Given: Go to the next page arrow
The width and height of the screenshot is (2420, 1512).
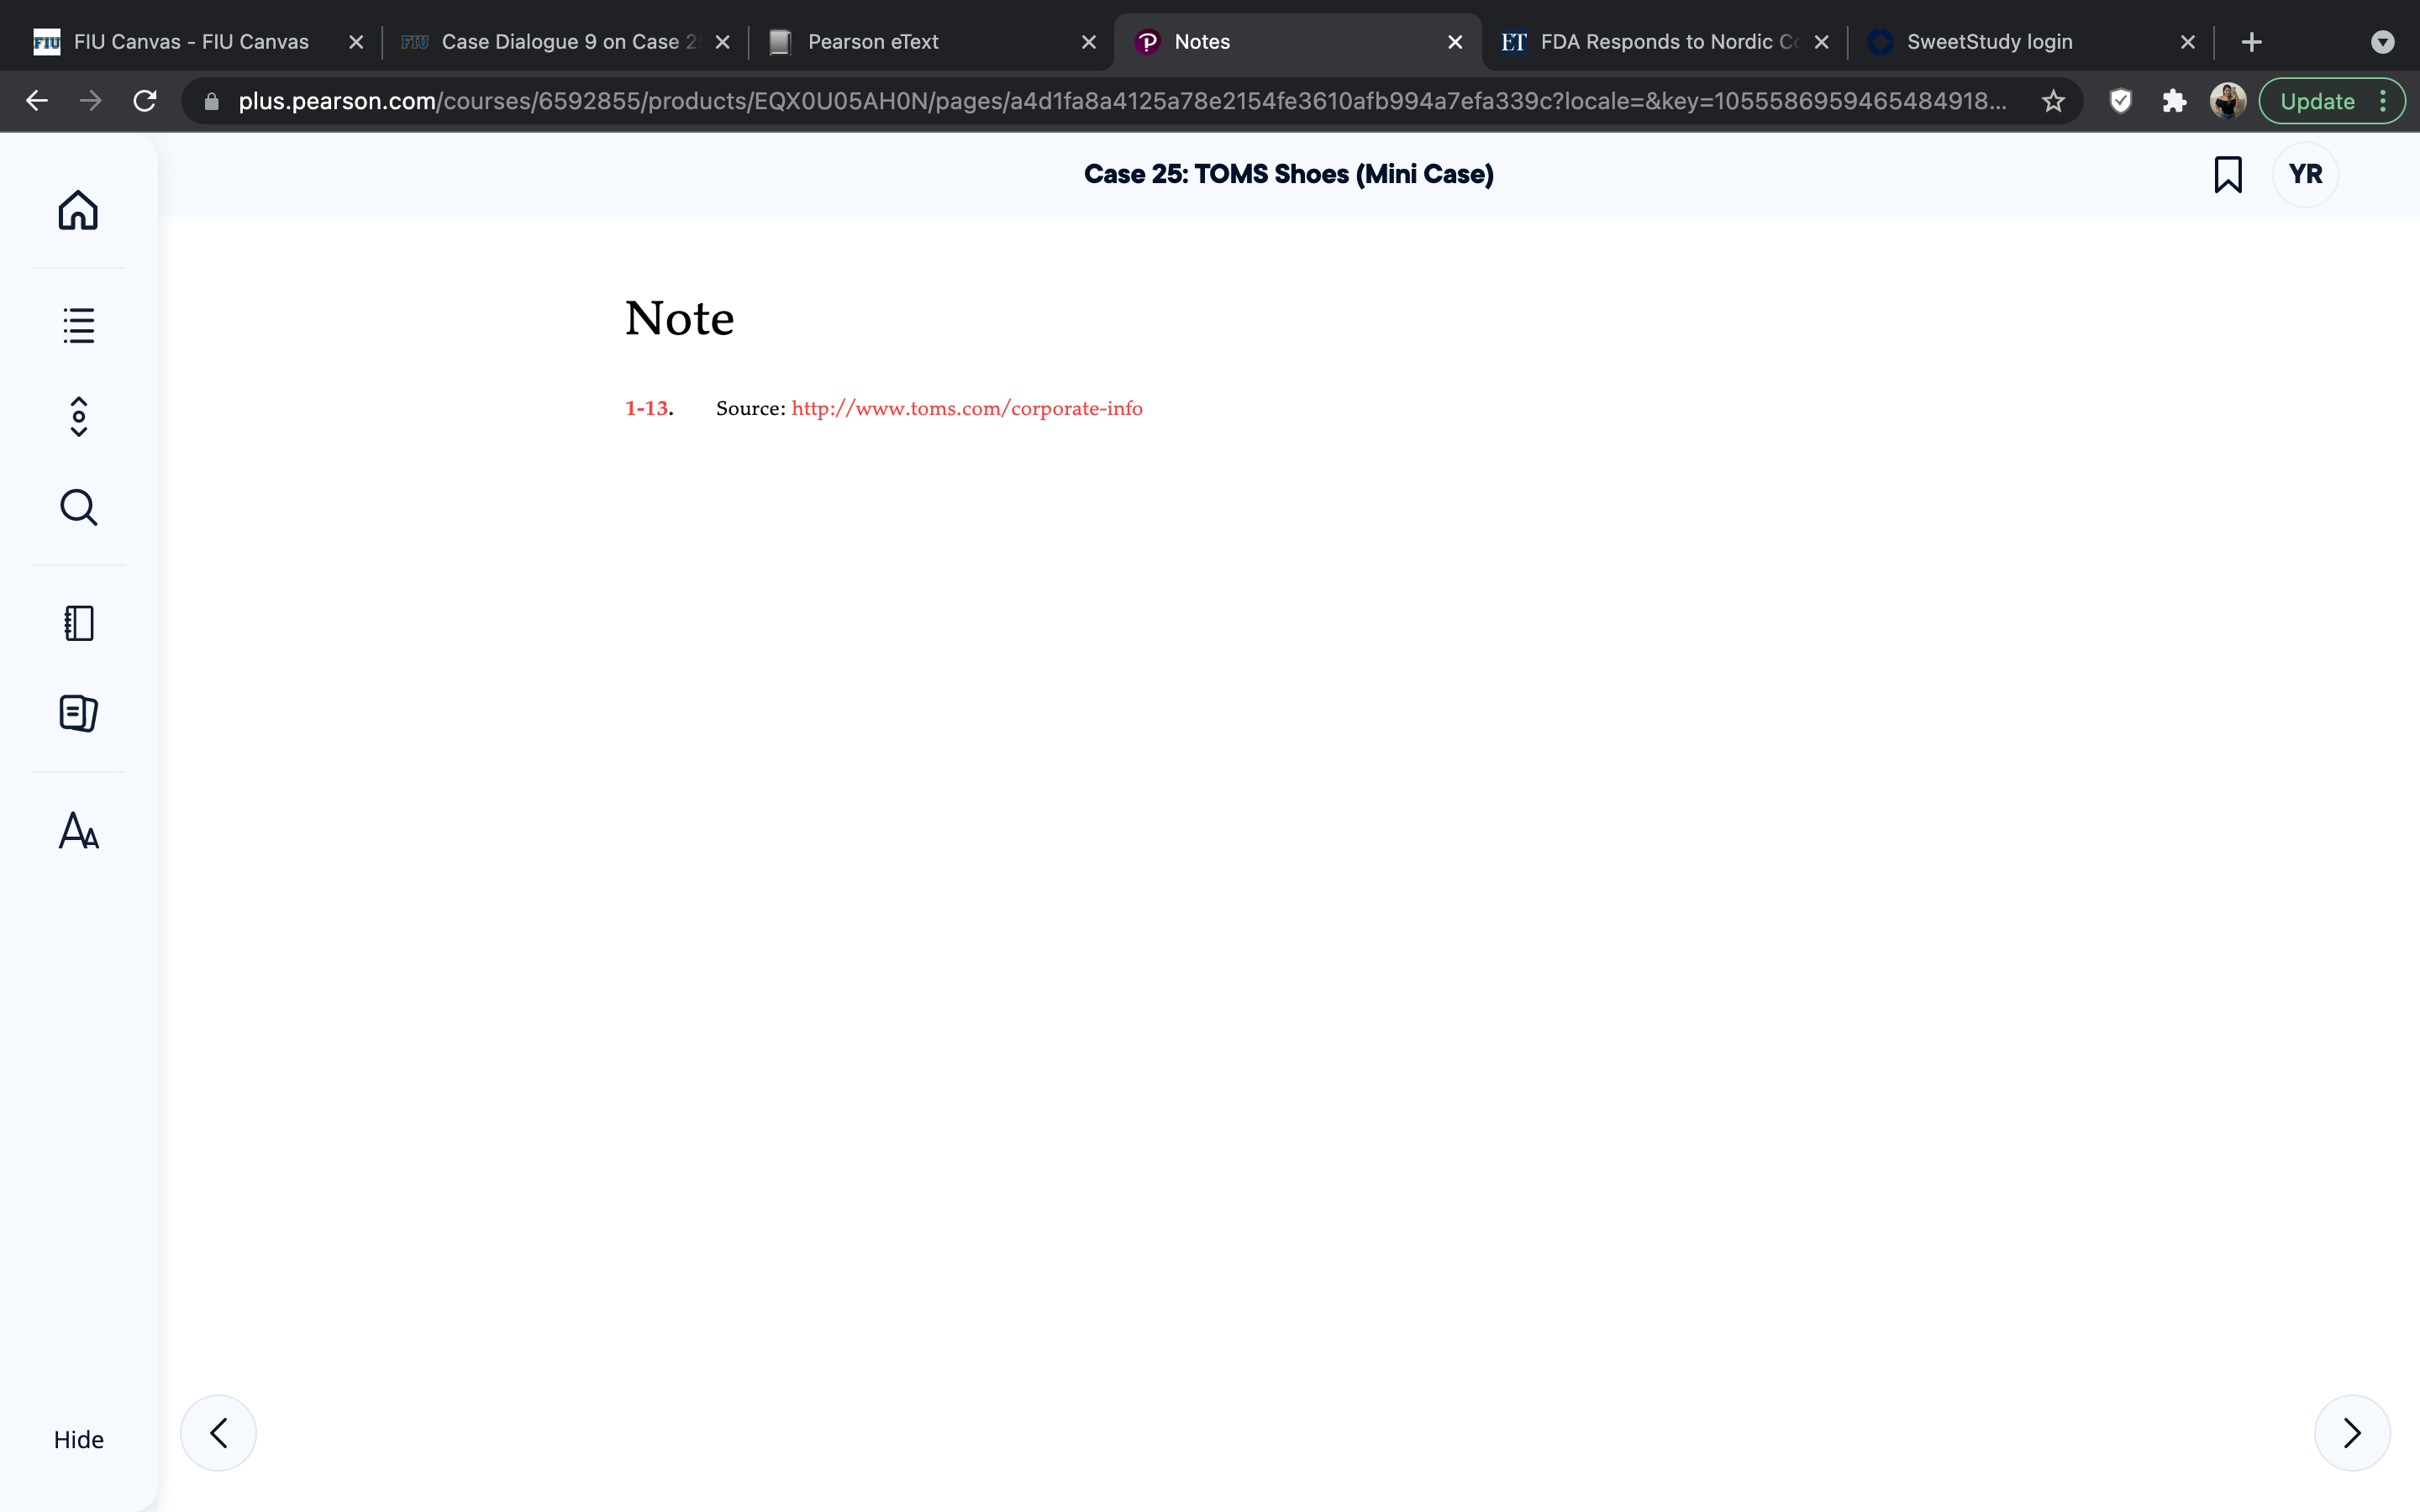Looking at the screenshot, I should coord(2352,1433).
